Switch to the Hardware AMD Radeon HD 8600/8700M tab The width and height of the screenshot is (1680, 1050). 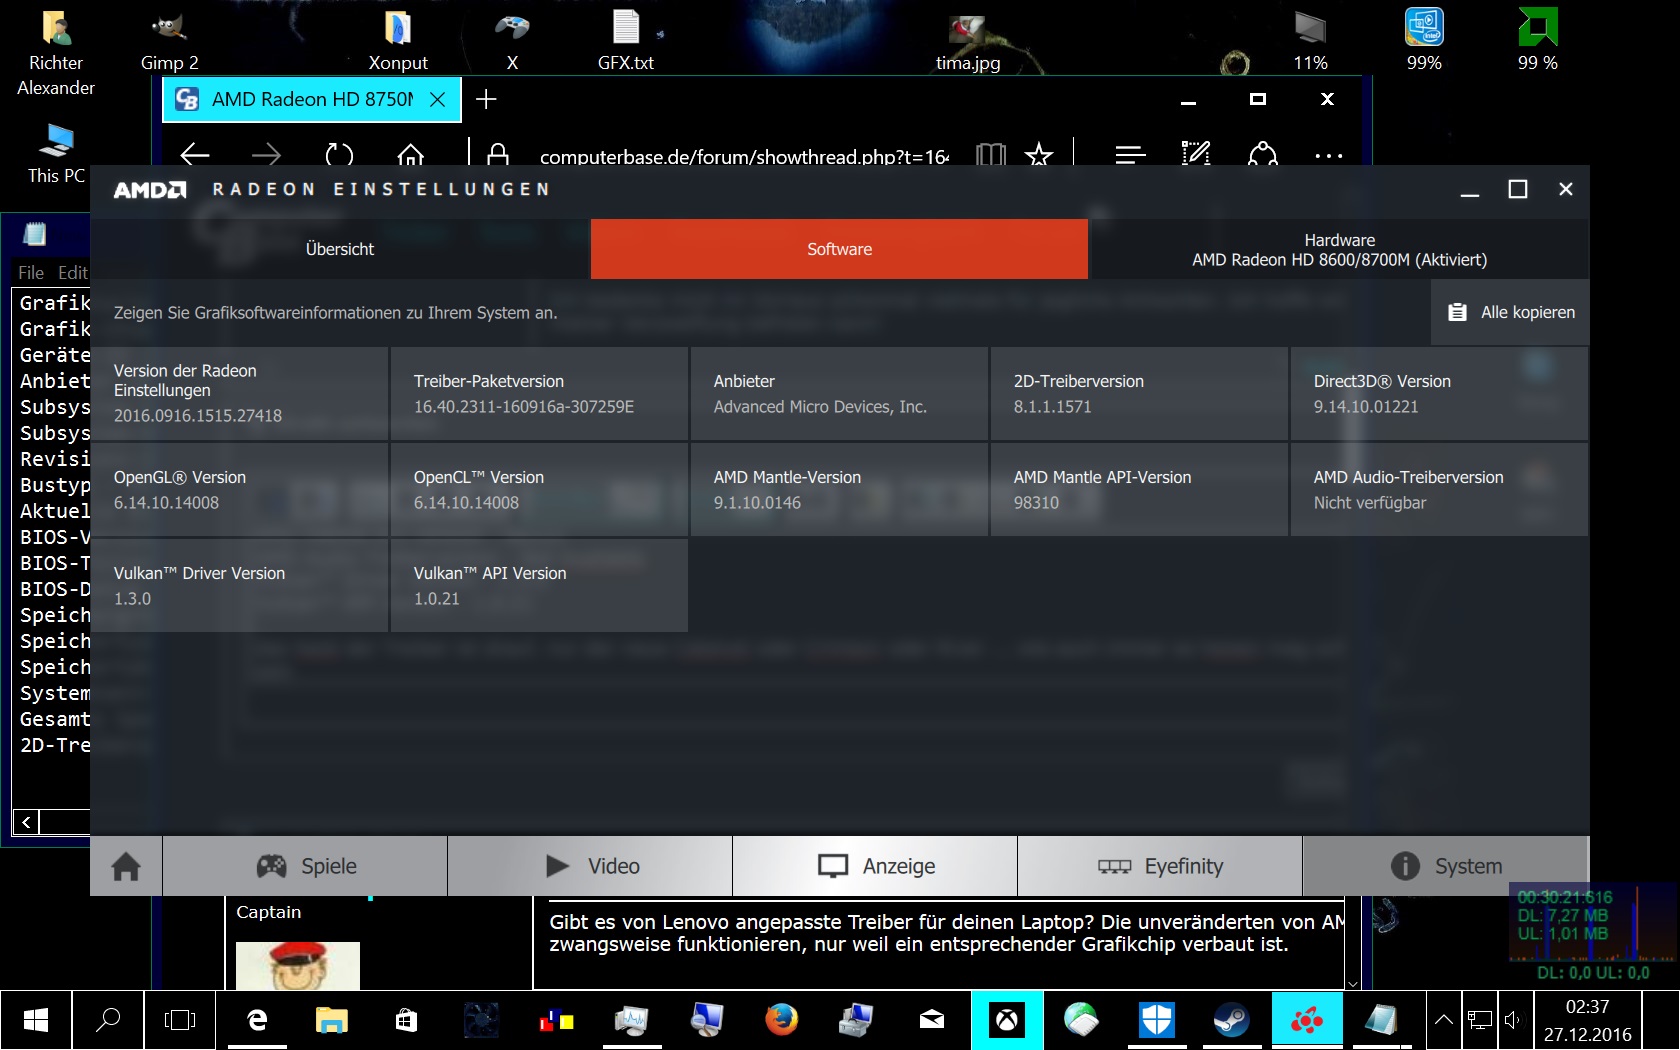(x=1339, y=249)
